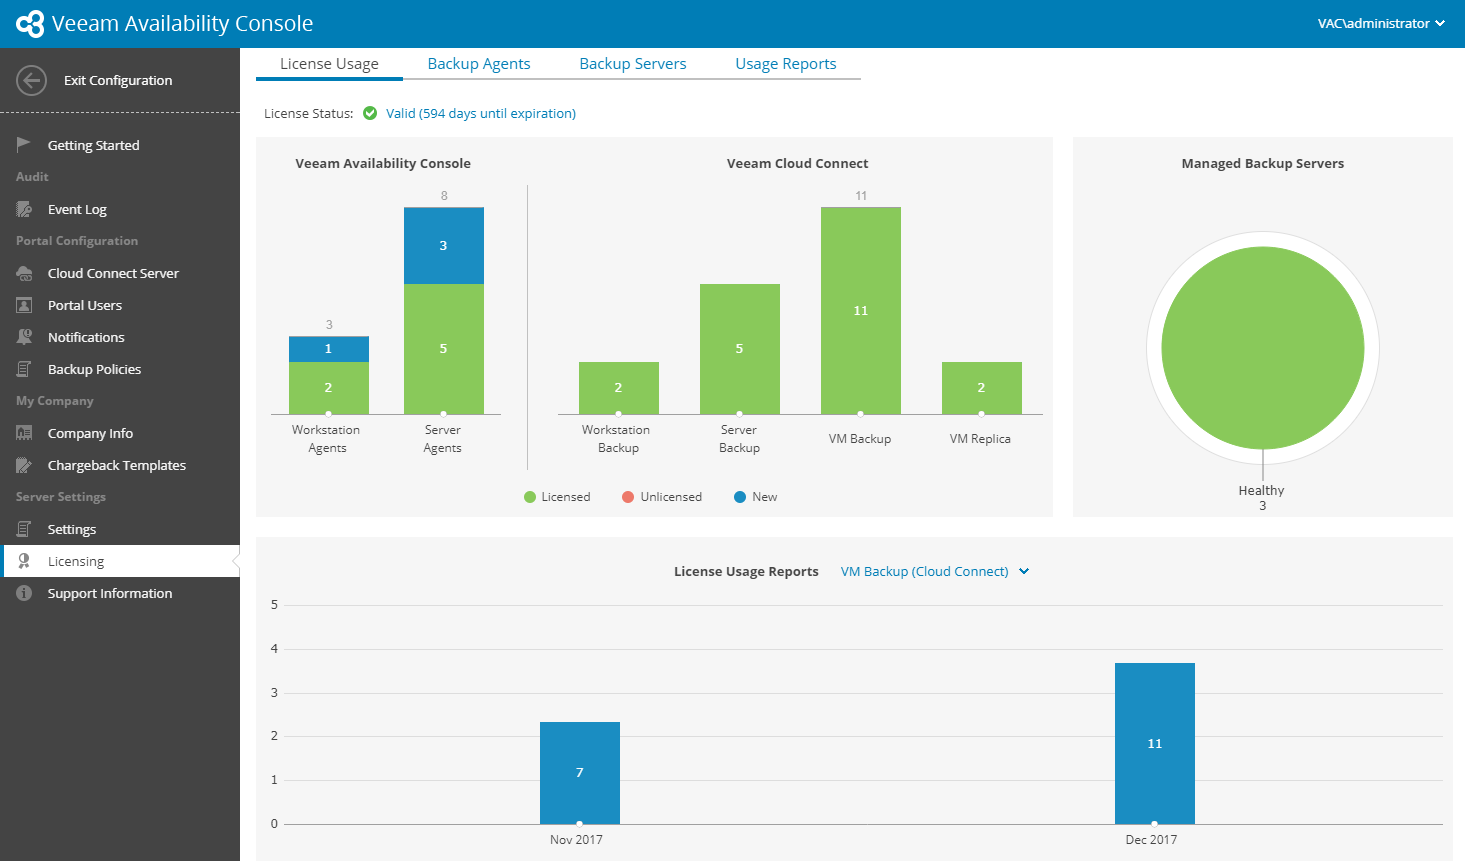Click the Support Information info icon
Viewport: 1465px width, 861px height.
pos(24,593)
